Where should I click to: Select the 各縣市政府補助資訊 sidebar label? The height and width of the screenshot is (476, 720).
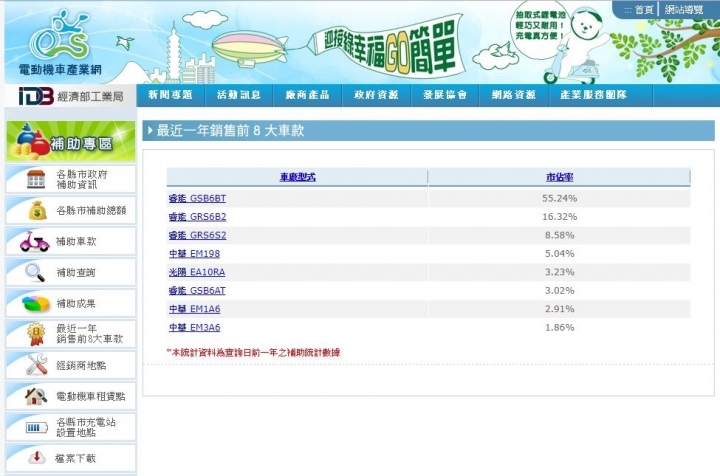82,179
